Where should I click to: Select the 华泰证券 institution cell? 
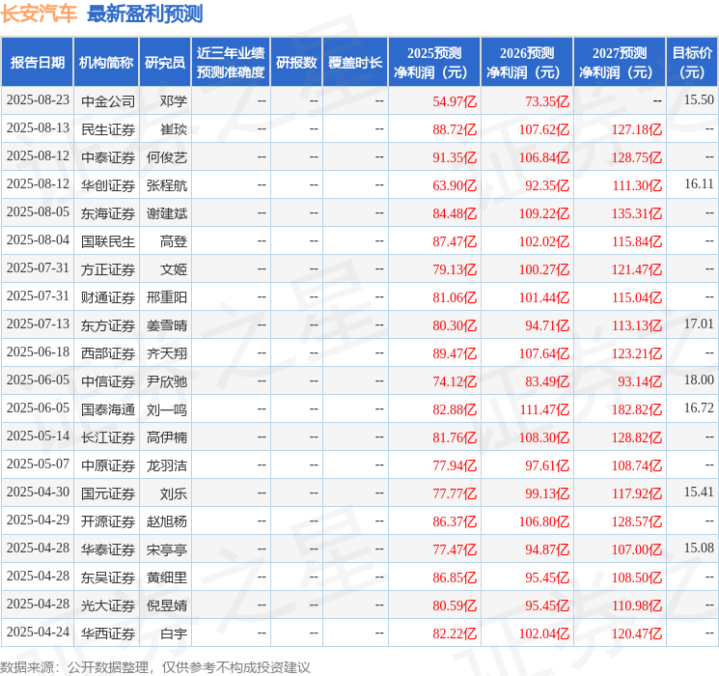(108, 550)
